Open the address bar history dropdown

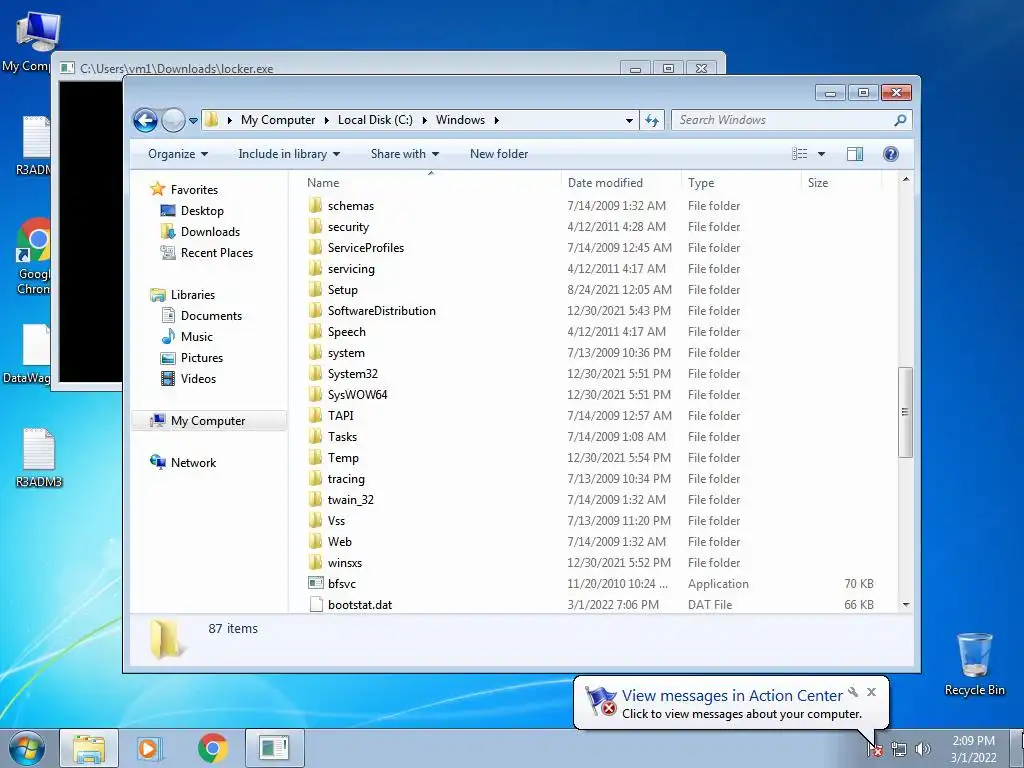(629, 120)
